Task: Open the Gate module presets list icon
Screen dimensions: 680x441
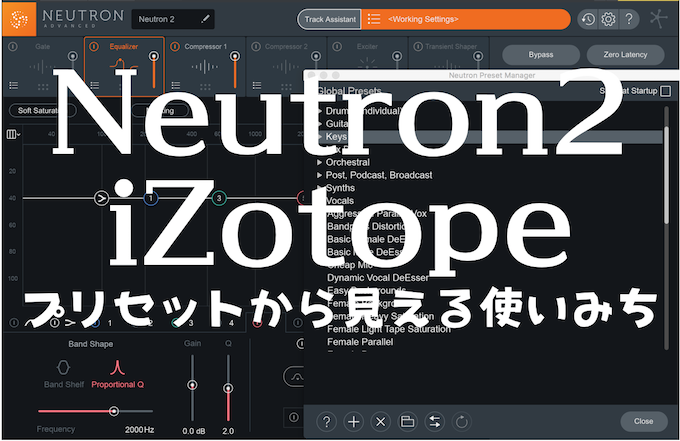Action: [x=14, y=85]
